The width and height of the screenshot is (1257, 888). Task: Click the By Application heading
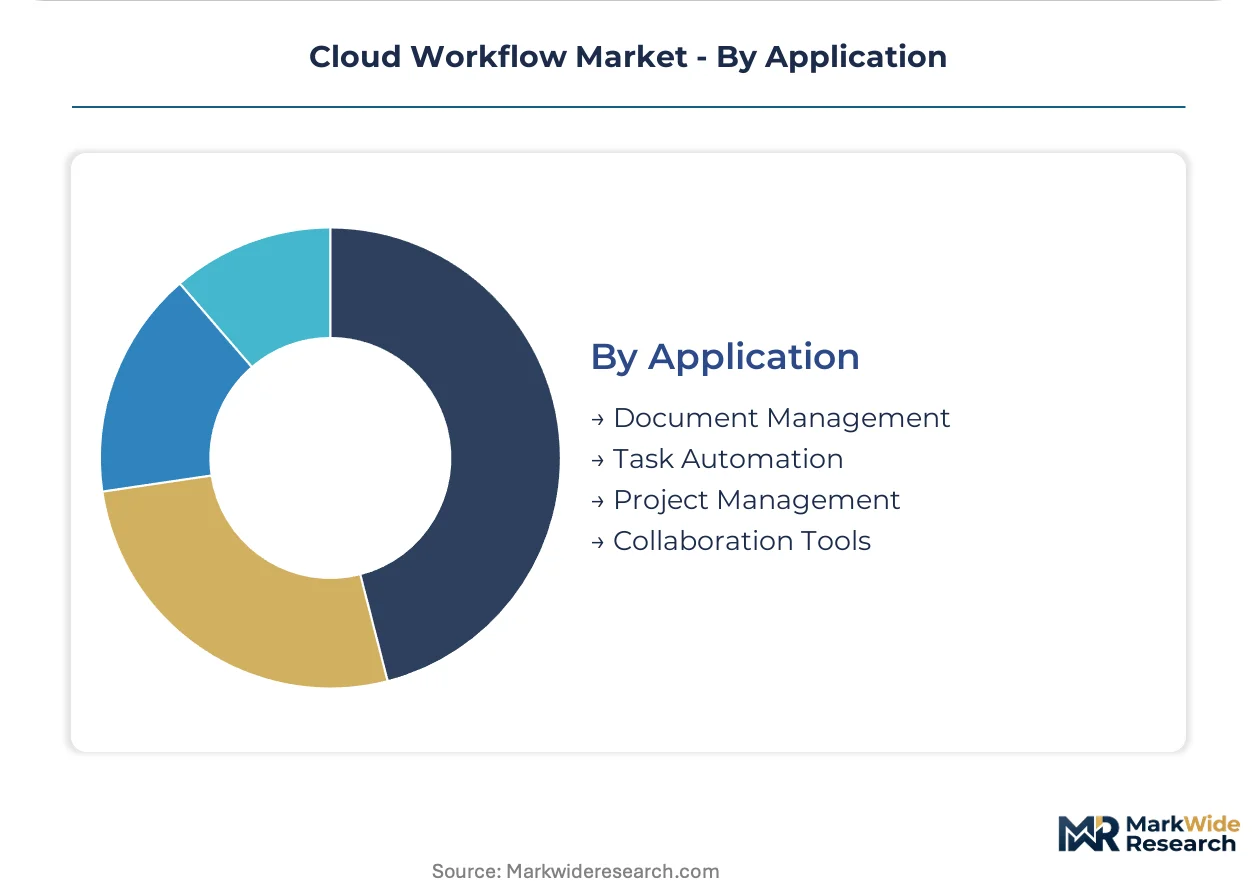(725, 357)
